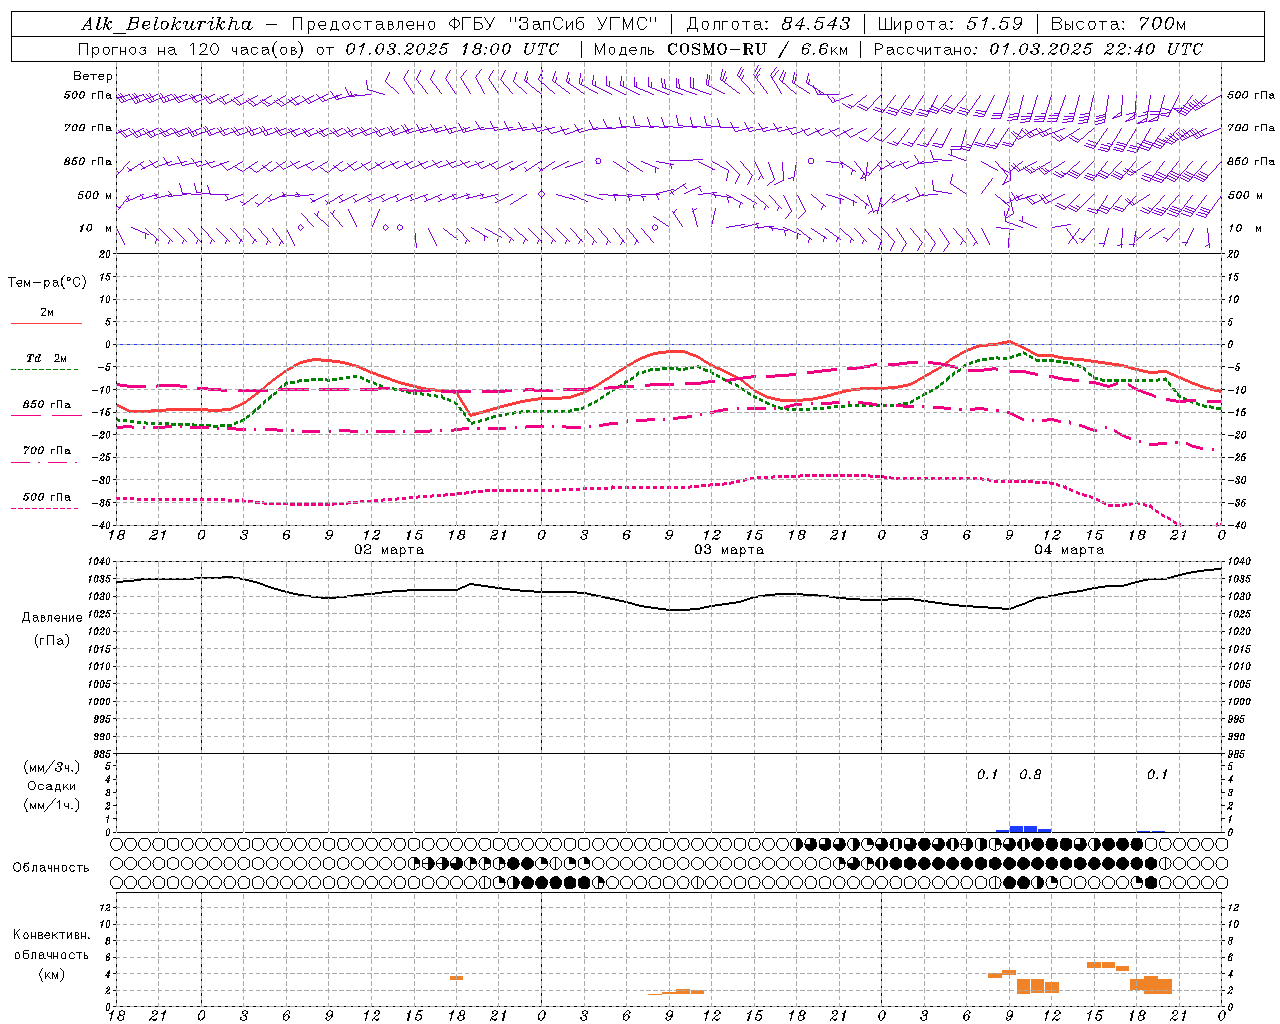
Task: Click the small orange convective bar on 02 марта
Action: coord(456,978)
